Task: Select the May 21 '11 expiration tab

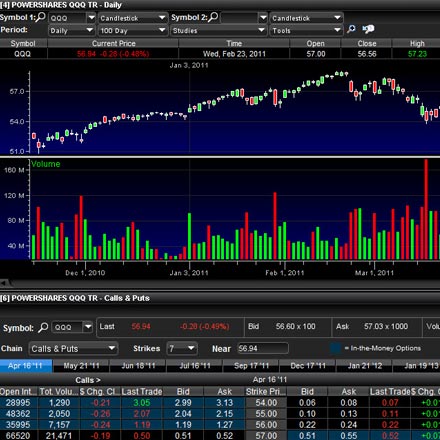Action: (81, 366)
